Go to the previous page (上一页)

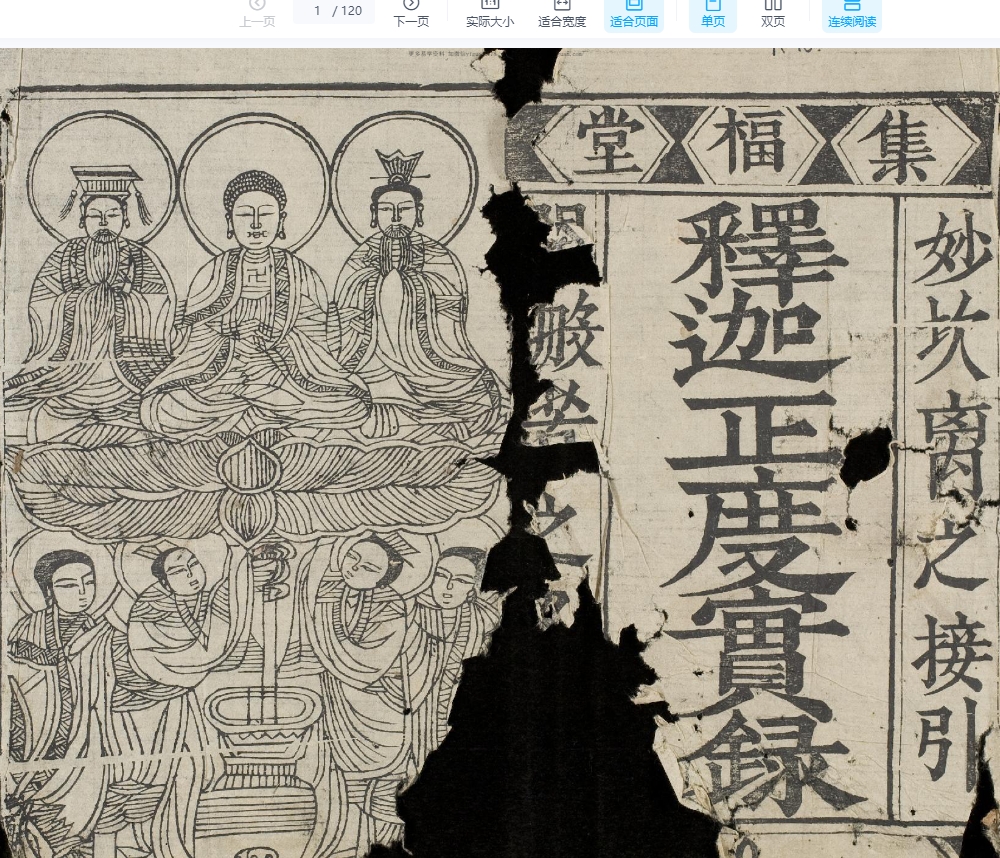tap(257, 13)
